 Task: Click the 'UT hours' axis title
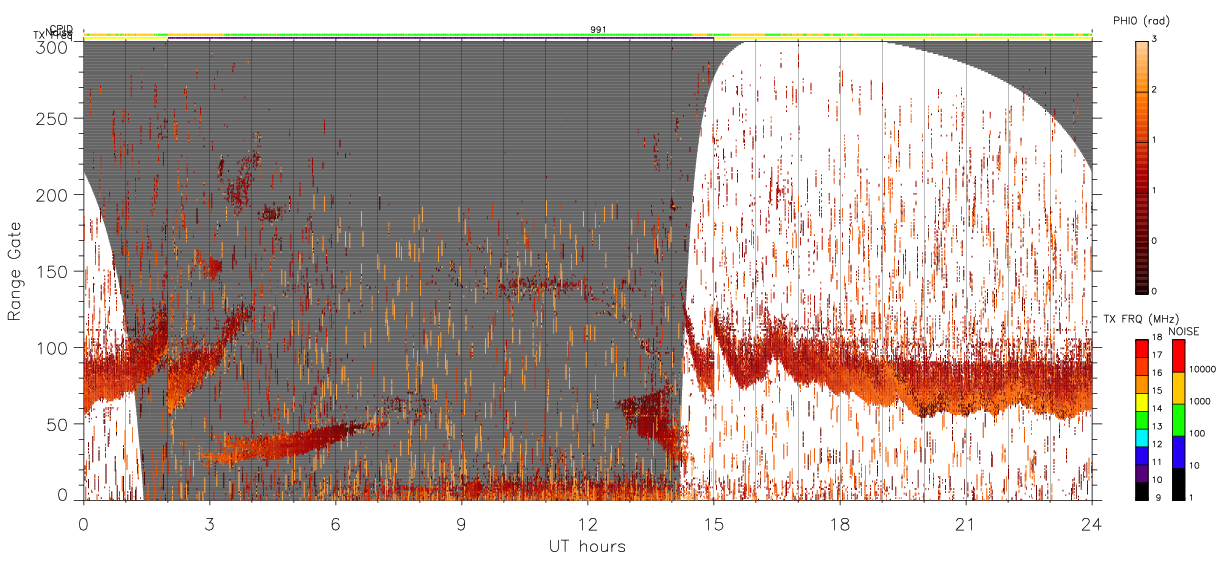click(x=587, y=546)
